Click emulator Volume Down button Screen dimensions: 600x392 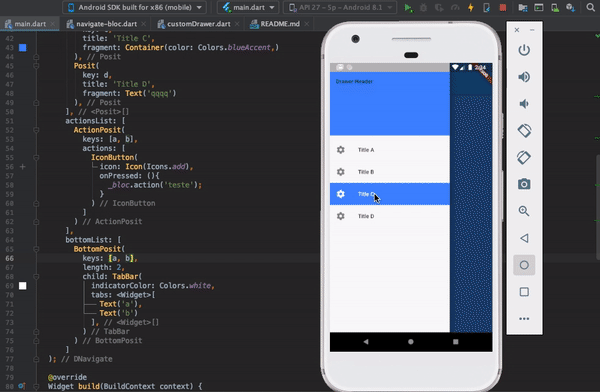point(524,104)
